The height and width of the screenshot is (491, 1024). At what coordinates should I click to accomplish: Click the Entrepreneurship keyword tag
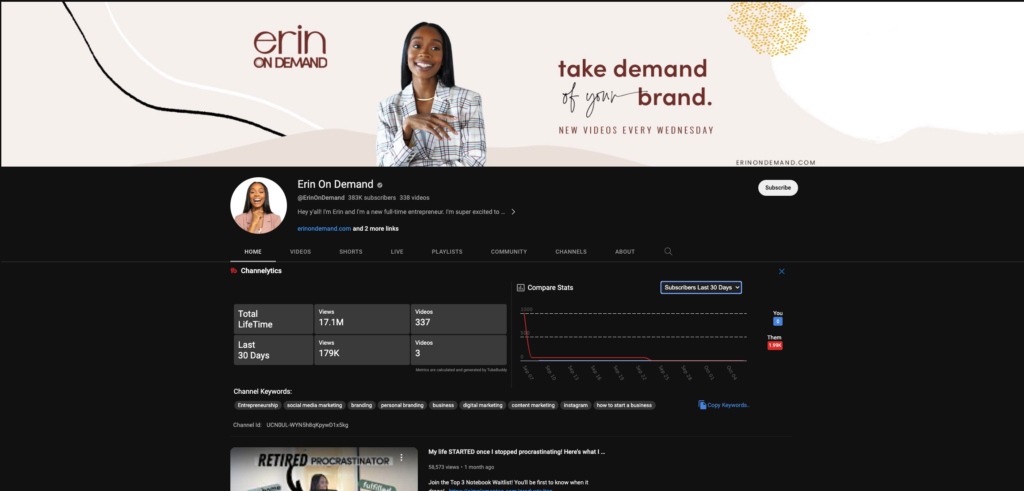pyautogui.click(x=258, y=405)
